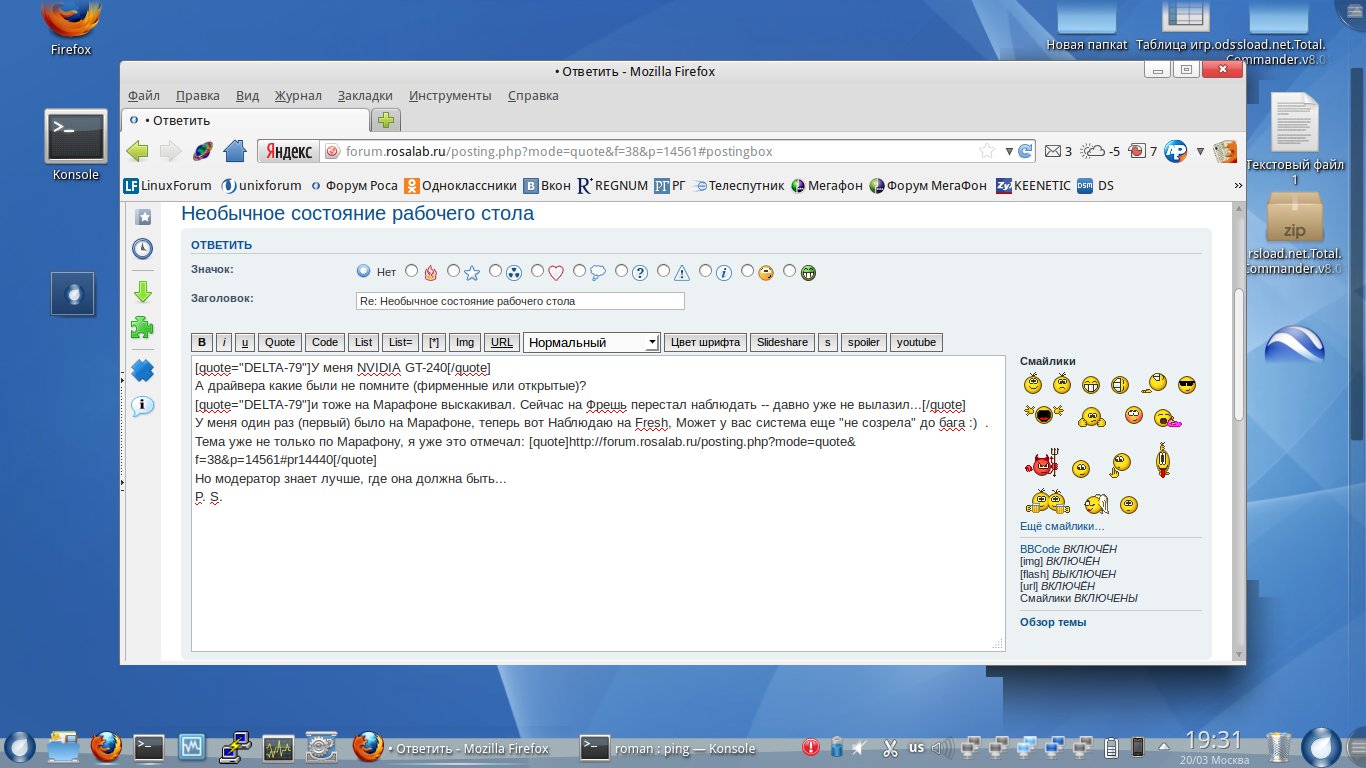
Task: Select the question mark post icon radio
Action: pos(622,271)
